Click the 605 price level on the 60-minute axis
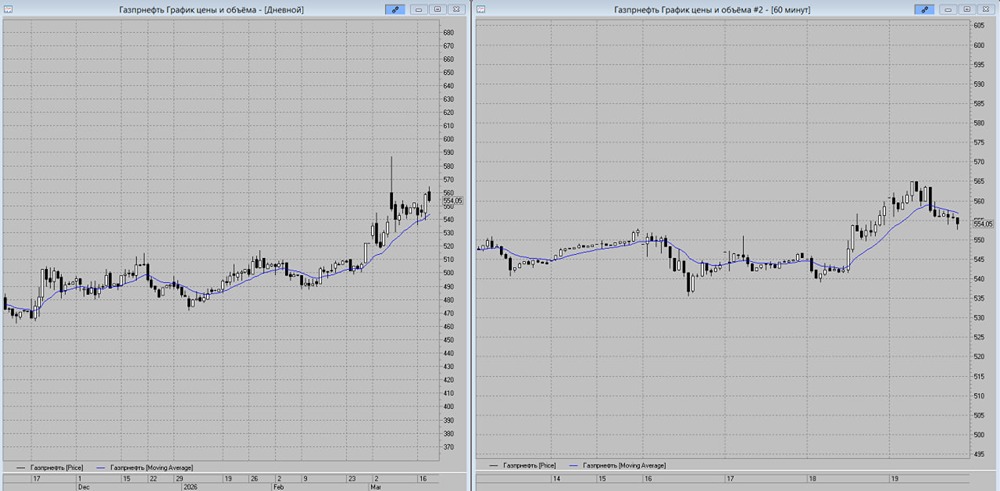 [x=979, y=26]
